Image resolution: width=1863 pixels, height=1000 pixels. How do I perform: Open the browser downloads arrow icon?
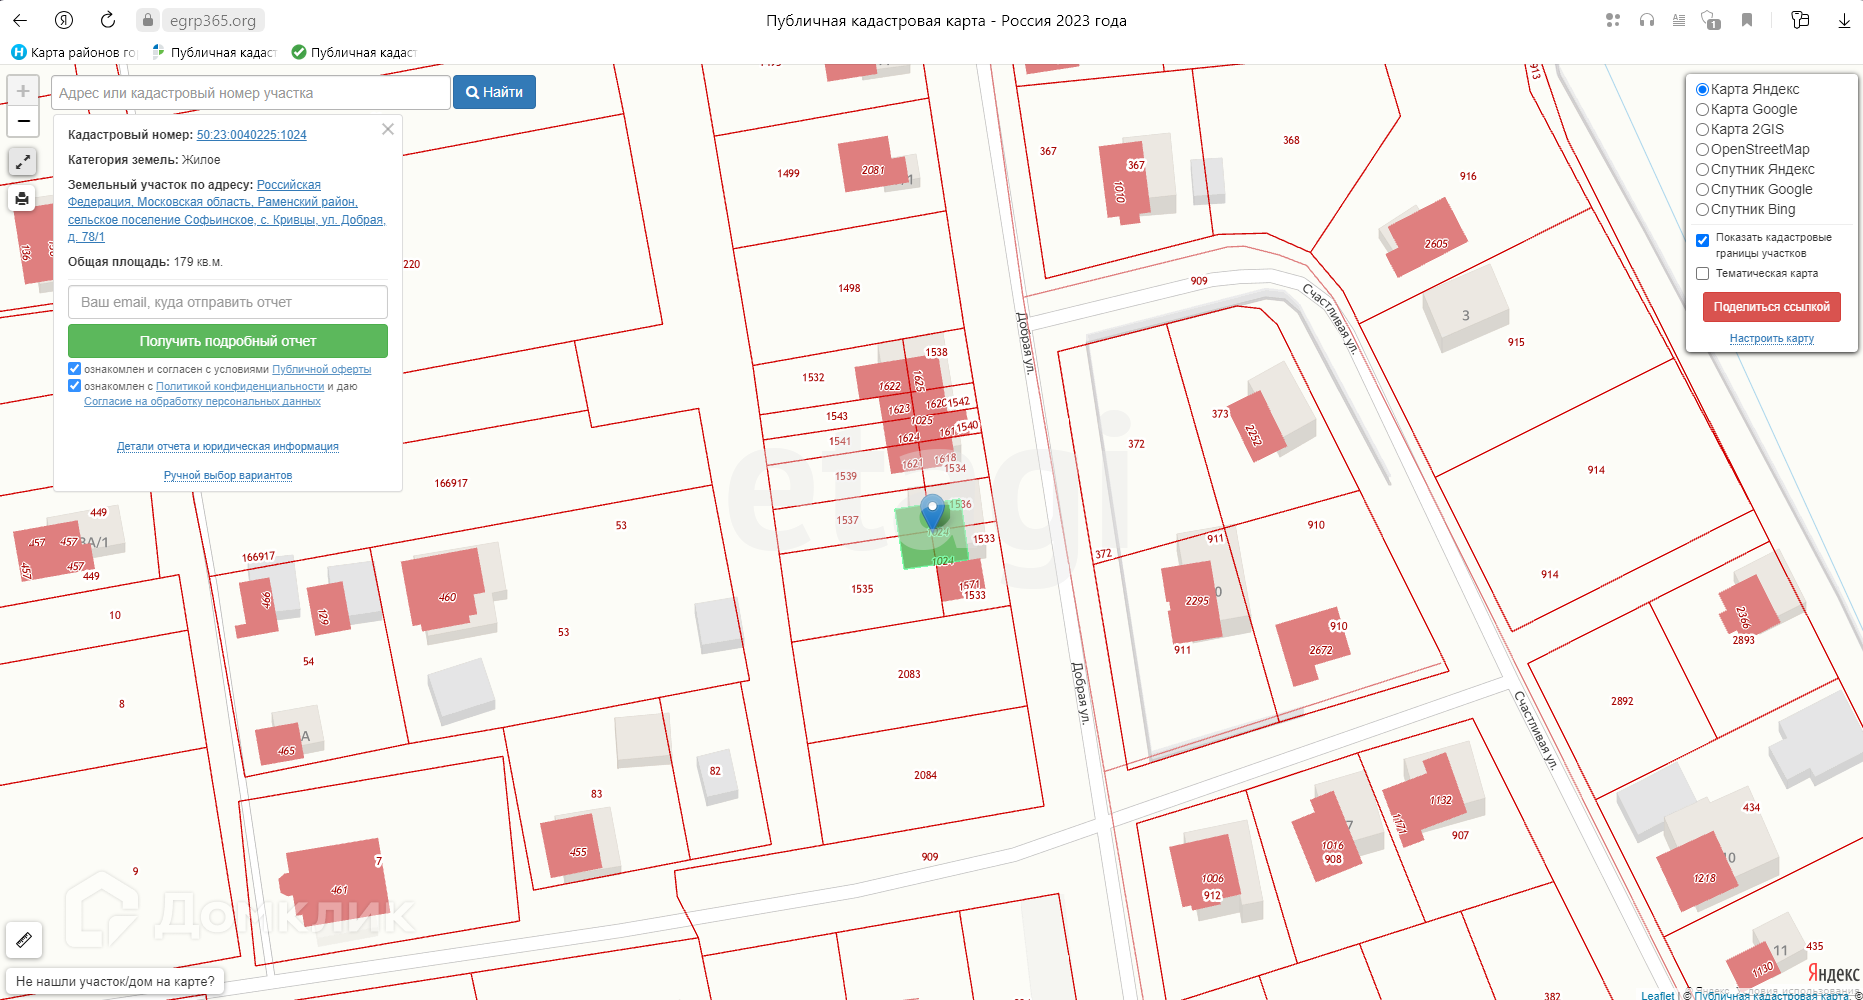coord(1844,20)
